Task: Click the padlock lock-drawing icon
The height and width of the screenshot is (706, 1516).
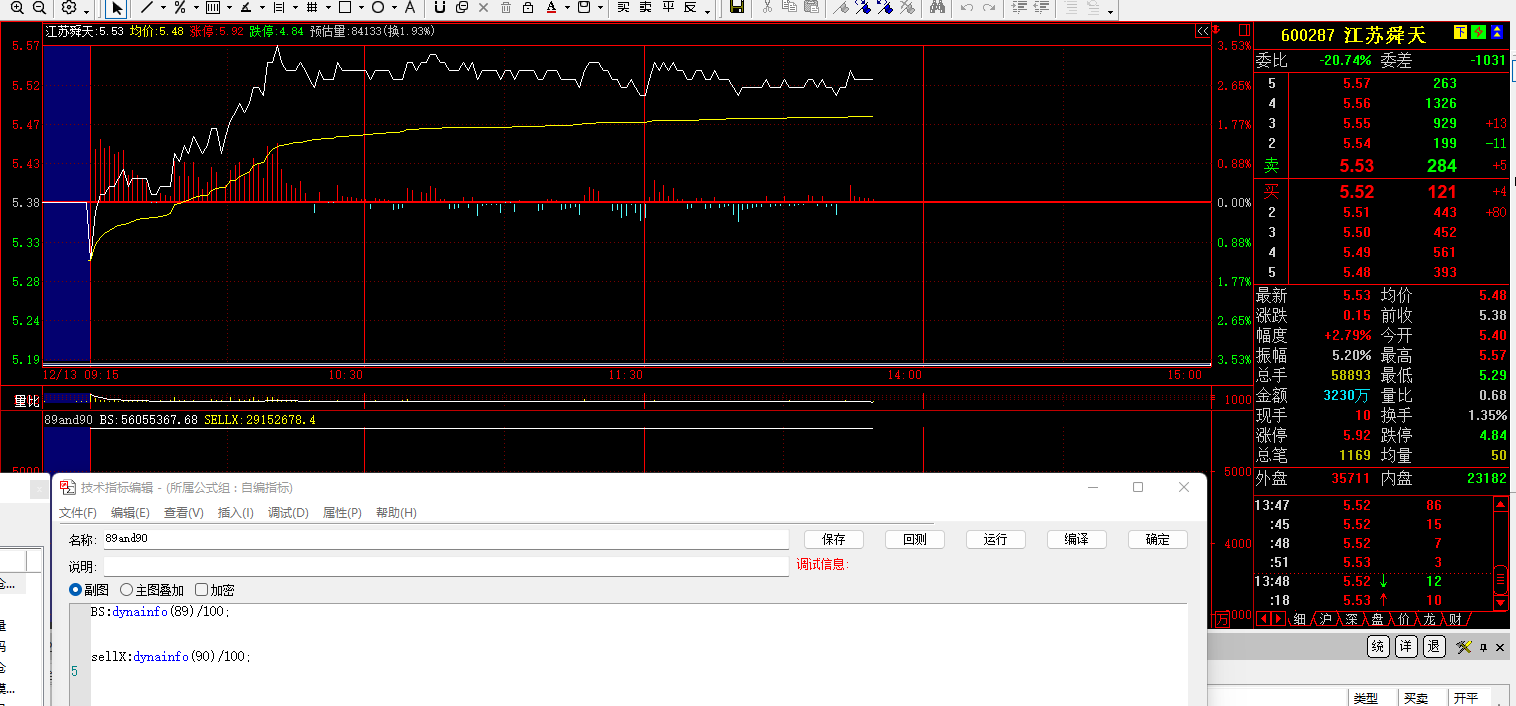Action: [x=525, y=8]
